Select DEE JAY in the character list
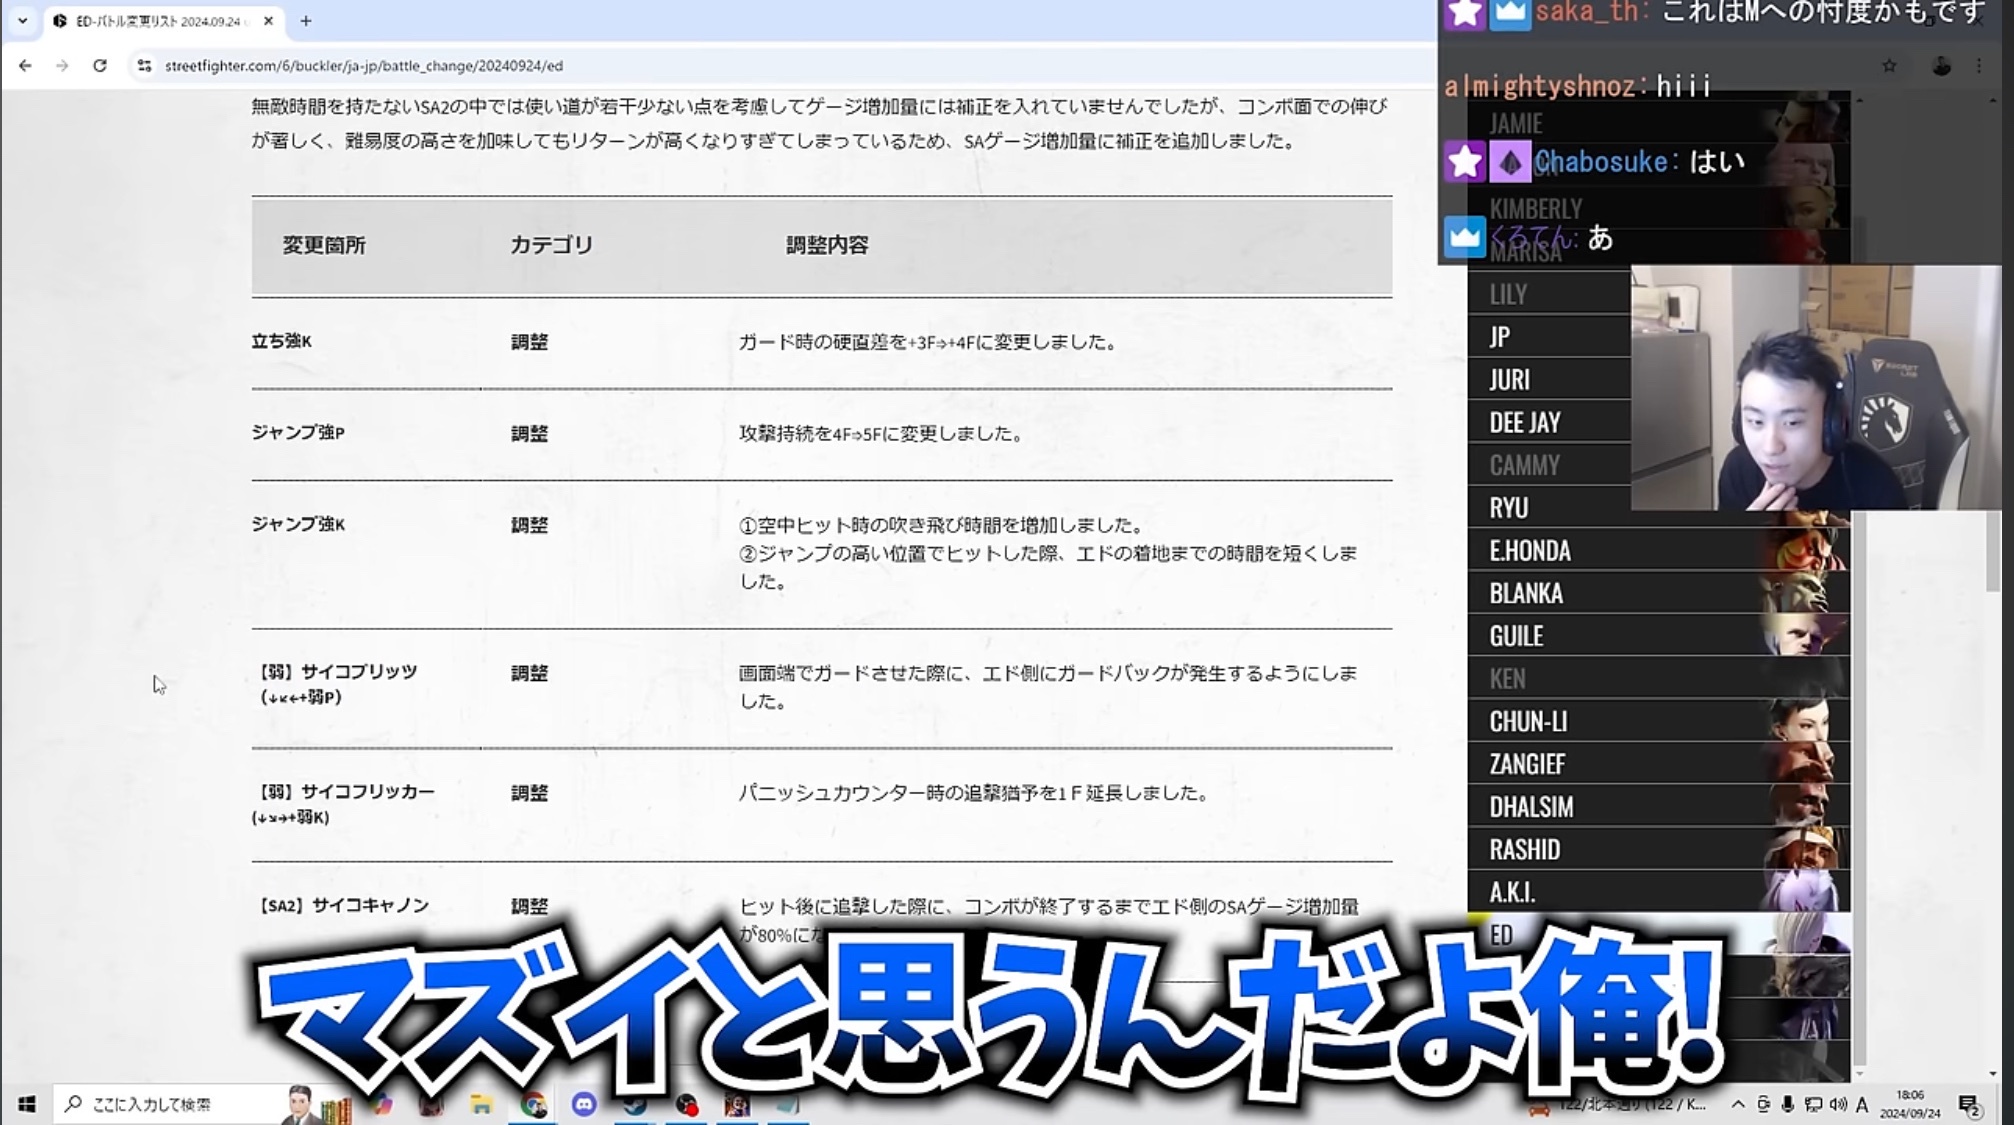The image size is (2014, 1125). pyautogui.click(x=1549, y=422)
